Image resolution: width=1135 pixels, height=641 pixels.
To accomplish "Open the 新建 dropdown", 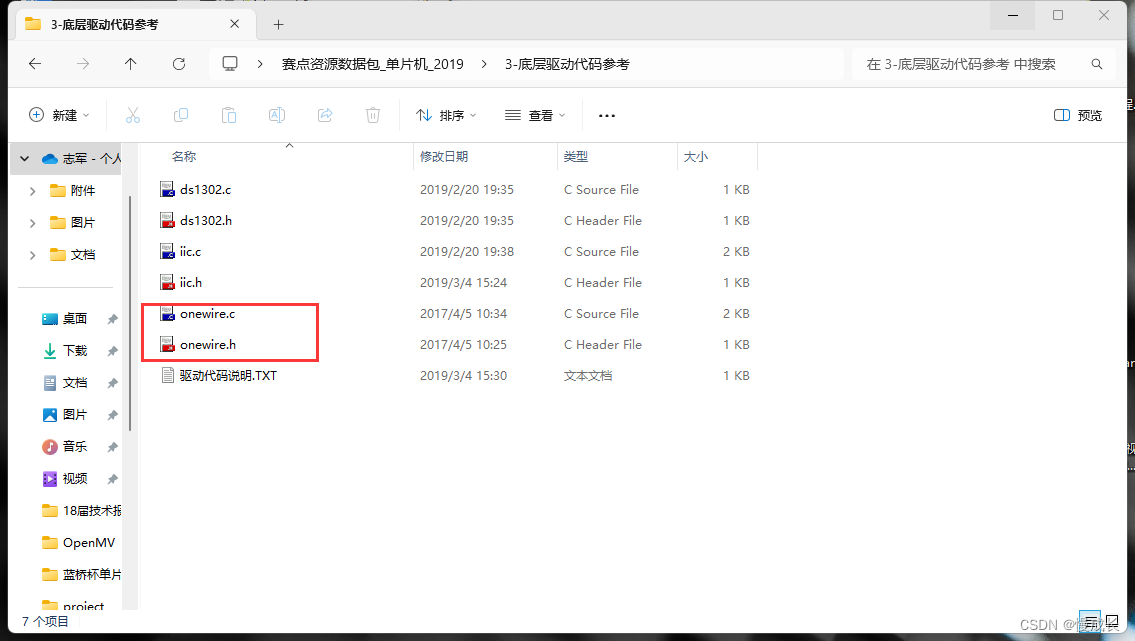I will (x=59, y=115).
